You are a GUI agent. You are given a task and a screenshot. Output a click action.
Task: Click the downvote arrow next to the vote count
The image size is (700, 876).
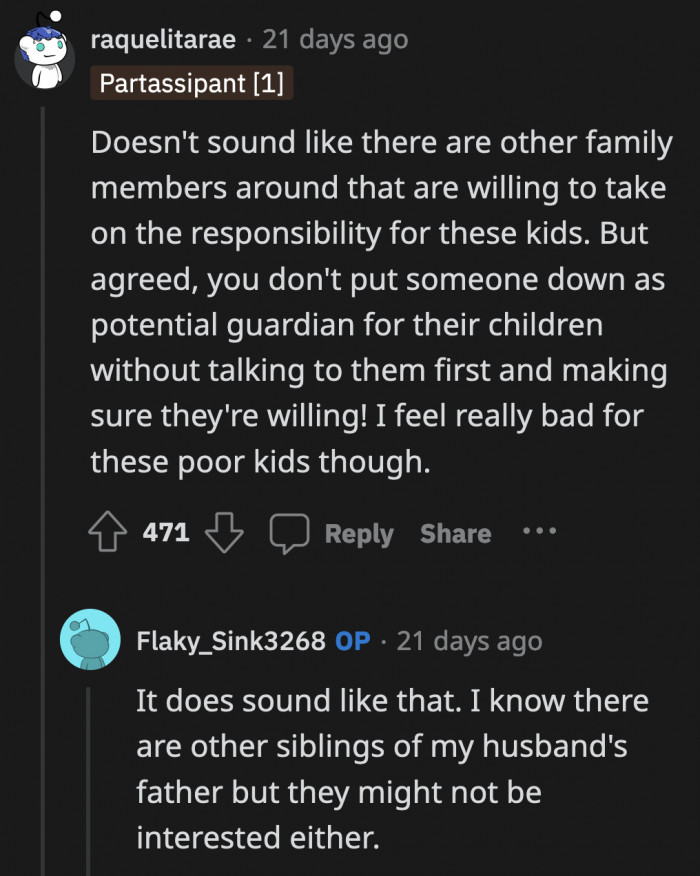coord(225,532)
